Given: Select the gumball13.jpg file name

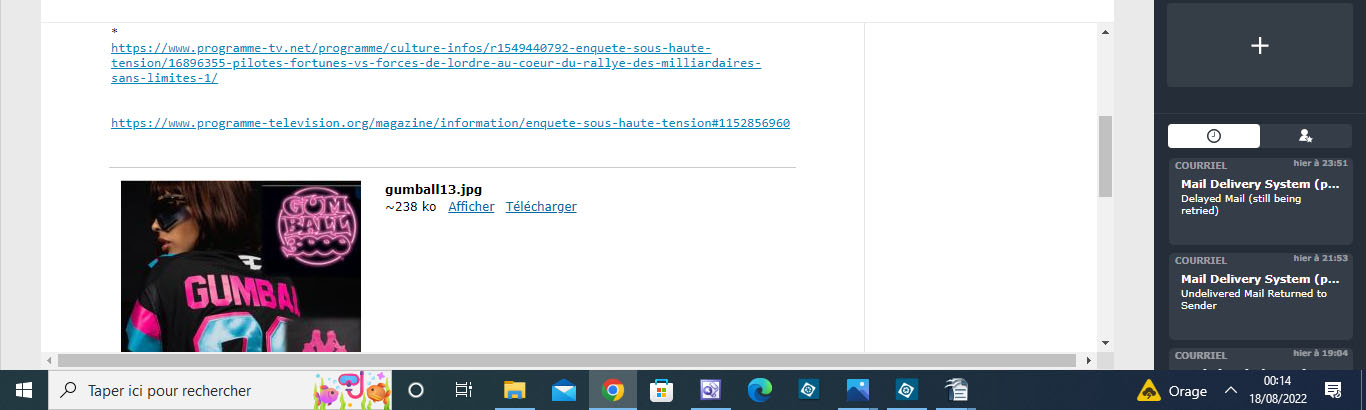Looking at the screenshot, I should point(433,189).
